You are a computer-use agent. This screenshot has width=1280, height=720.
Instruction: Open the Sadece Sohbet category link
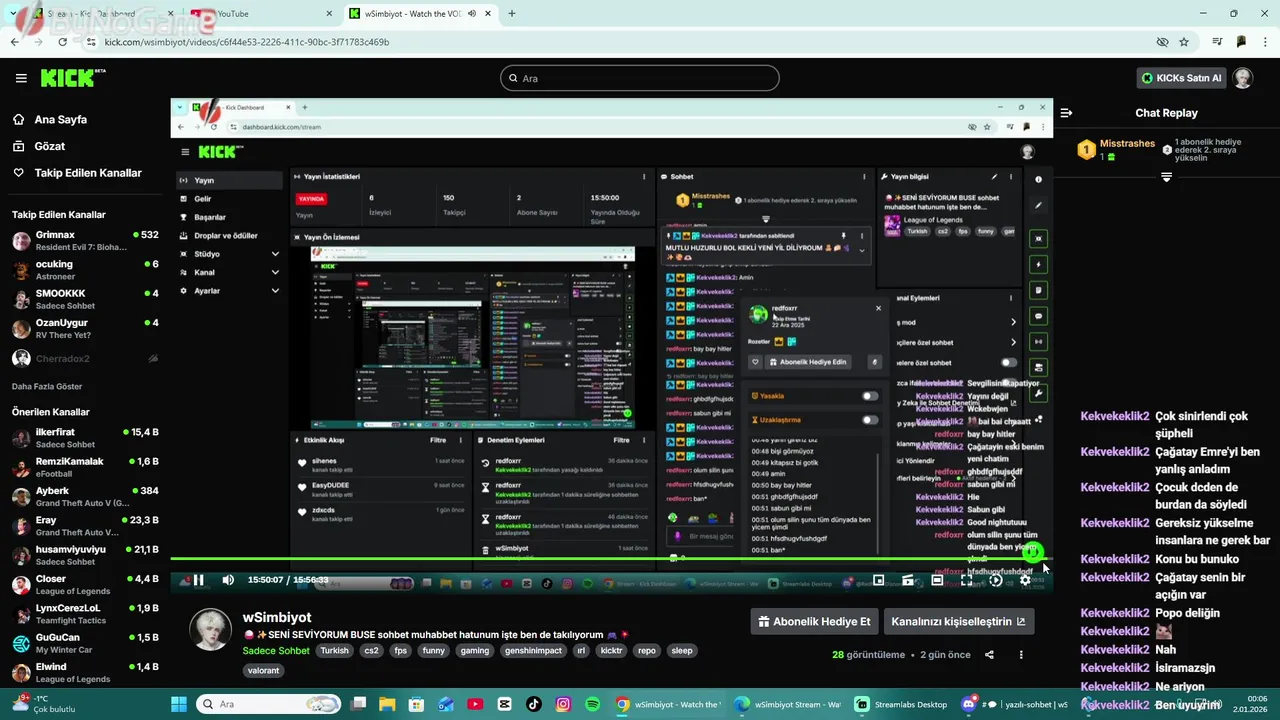click(276, 650)
